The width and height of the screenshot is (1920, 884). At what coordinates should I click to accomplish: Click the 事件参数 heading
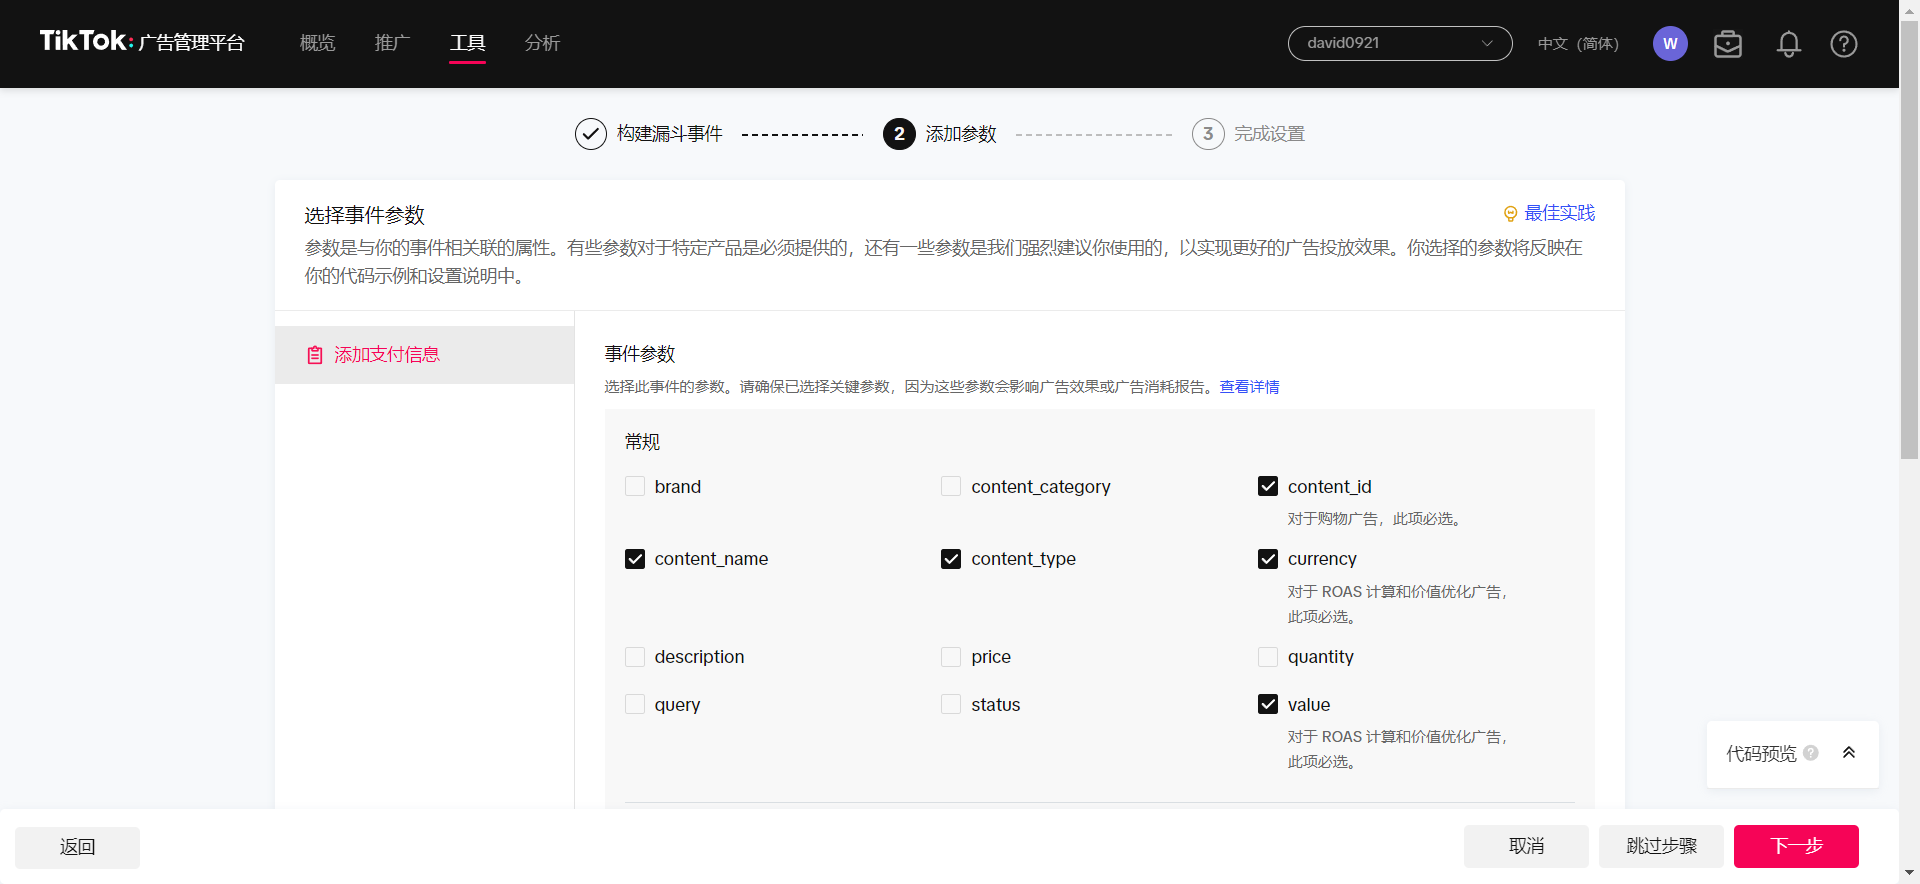(640, 354)
